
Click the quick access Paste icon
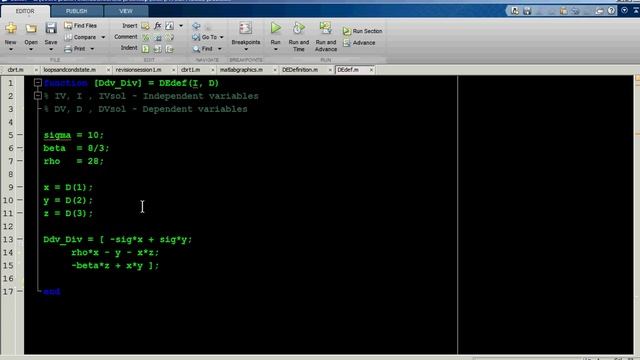pos(563,11)
